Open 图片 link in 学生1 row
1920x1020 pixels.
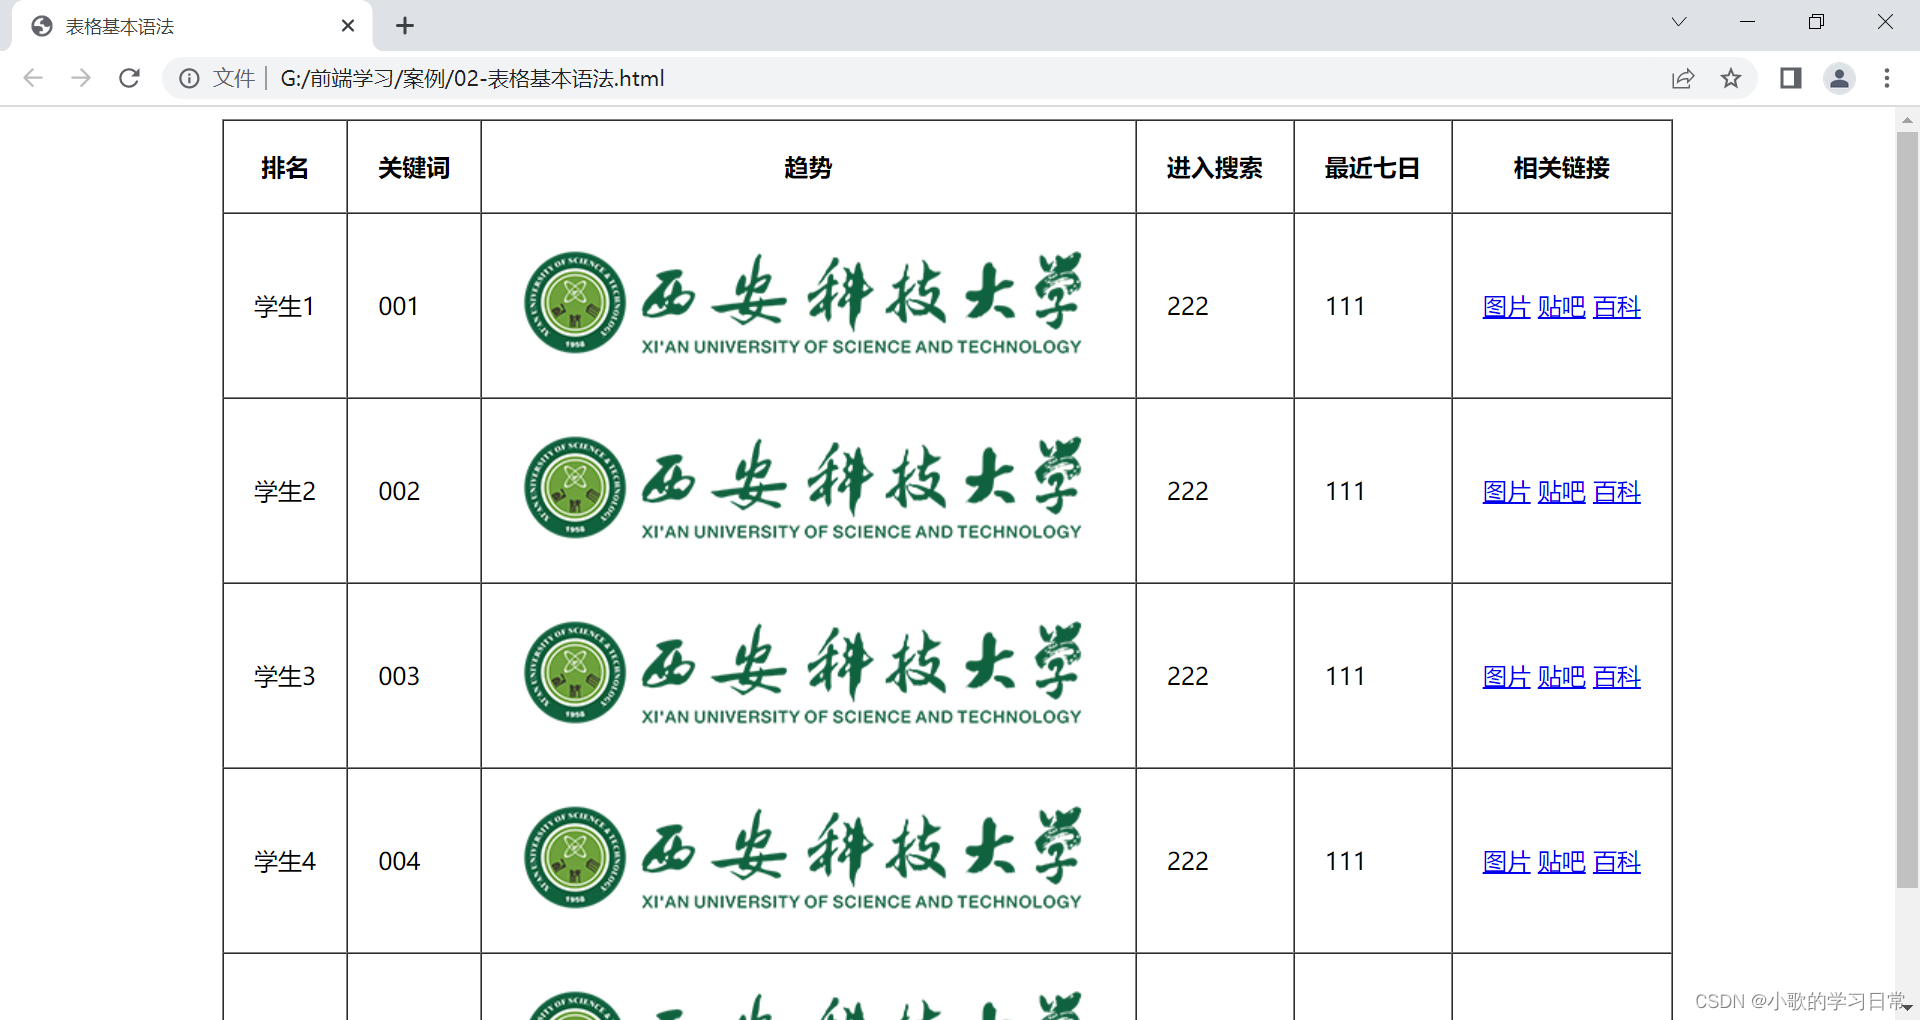coord(1506,307)
